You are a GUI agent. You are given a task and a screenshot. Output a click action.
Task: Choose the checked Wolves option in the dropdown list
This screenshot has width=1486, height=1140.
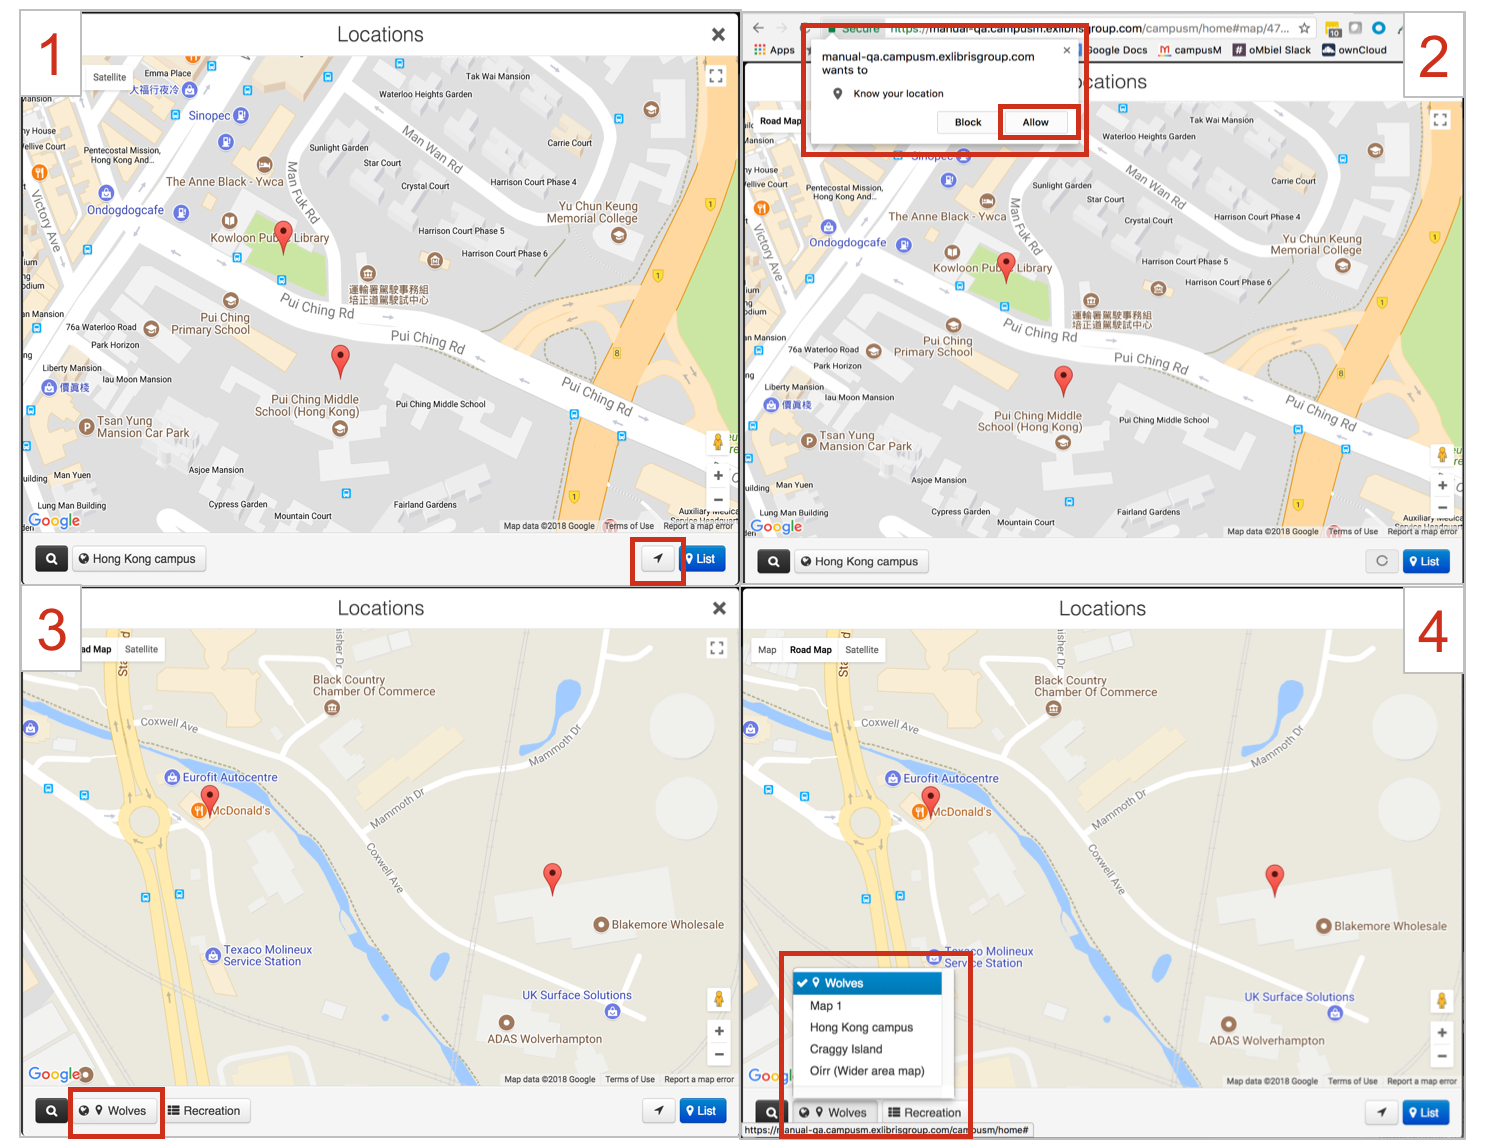(868, 984)
